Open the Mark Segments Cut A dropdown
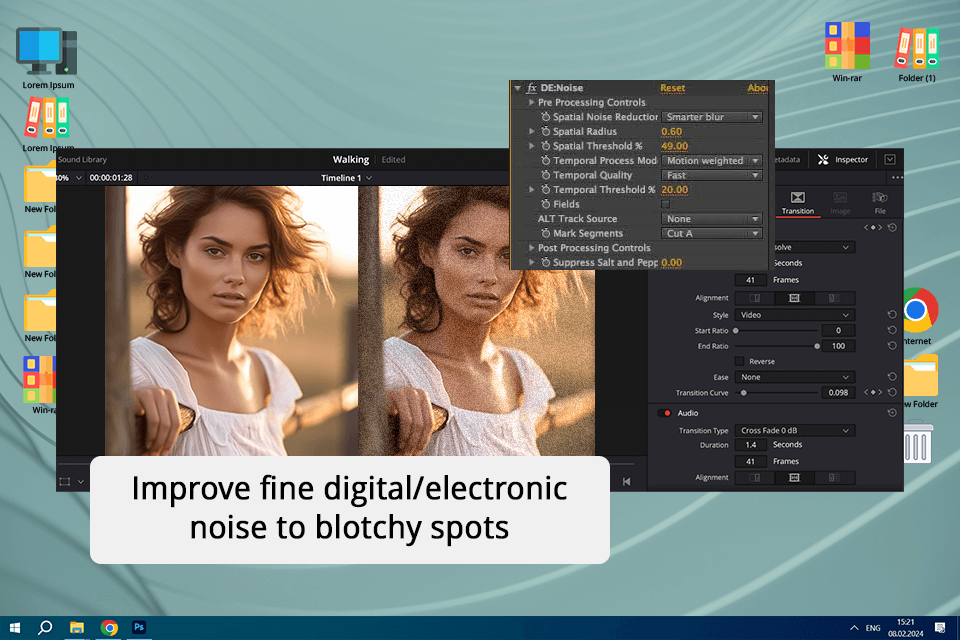 (711, 233)
